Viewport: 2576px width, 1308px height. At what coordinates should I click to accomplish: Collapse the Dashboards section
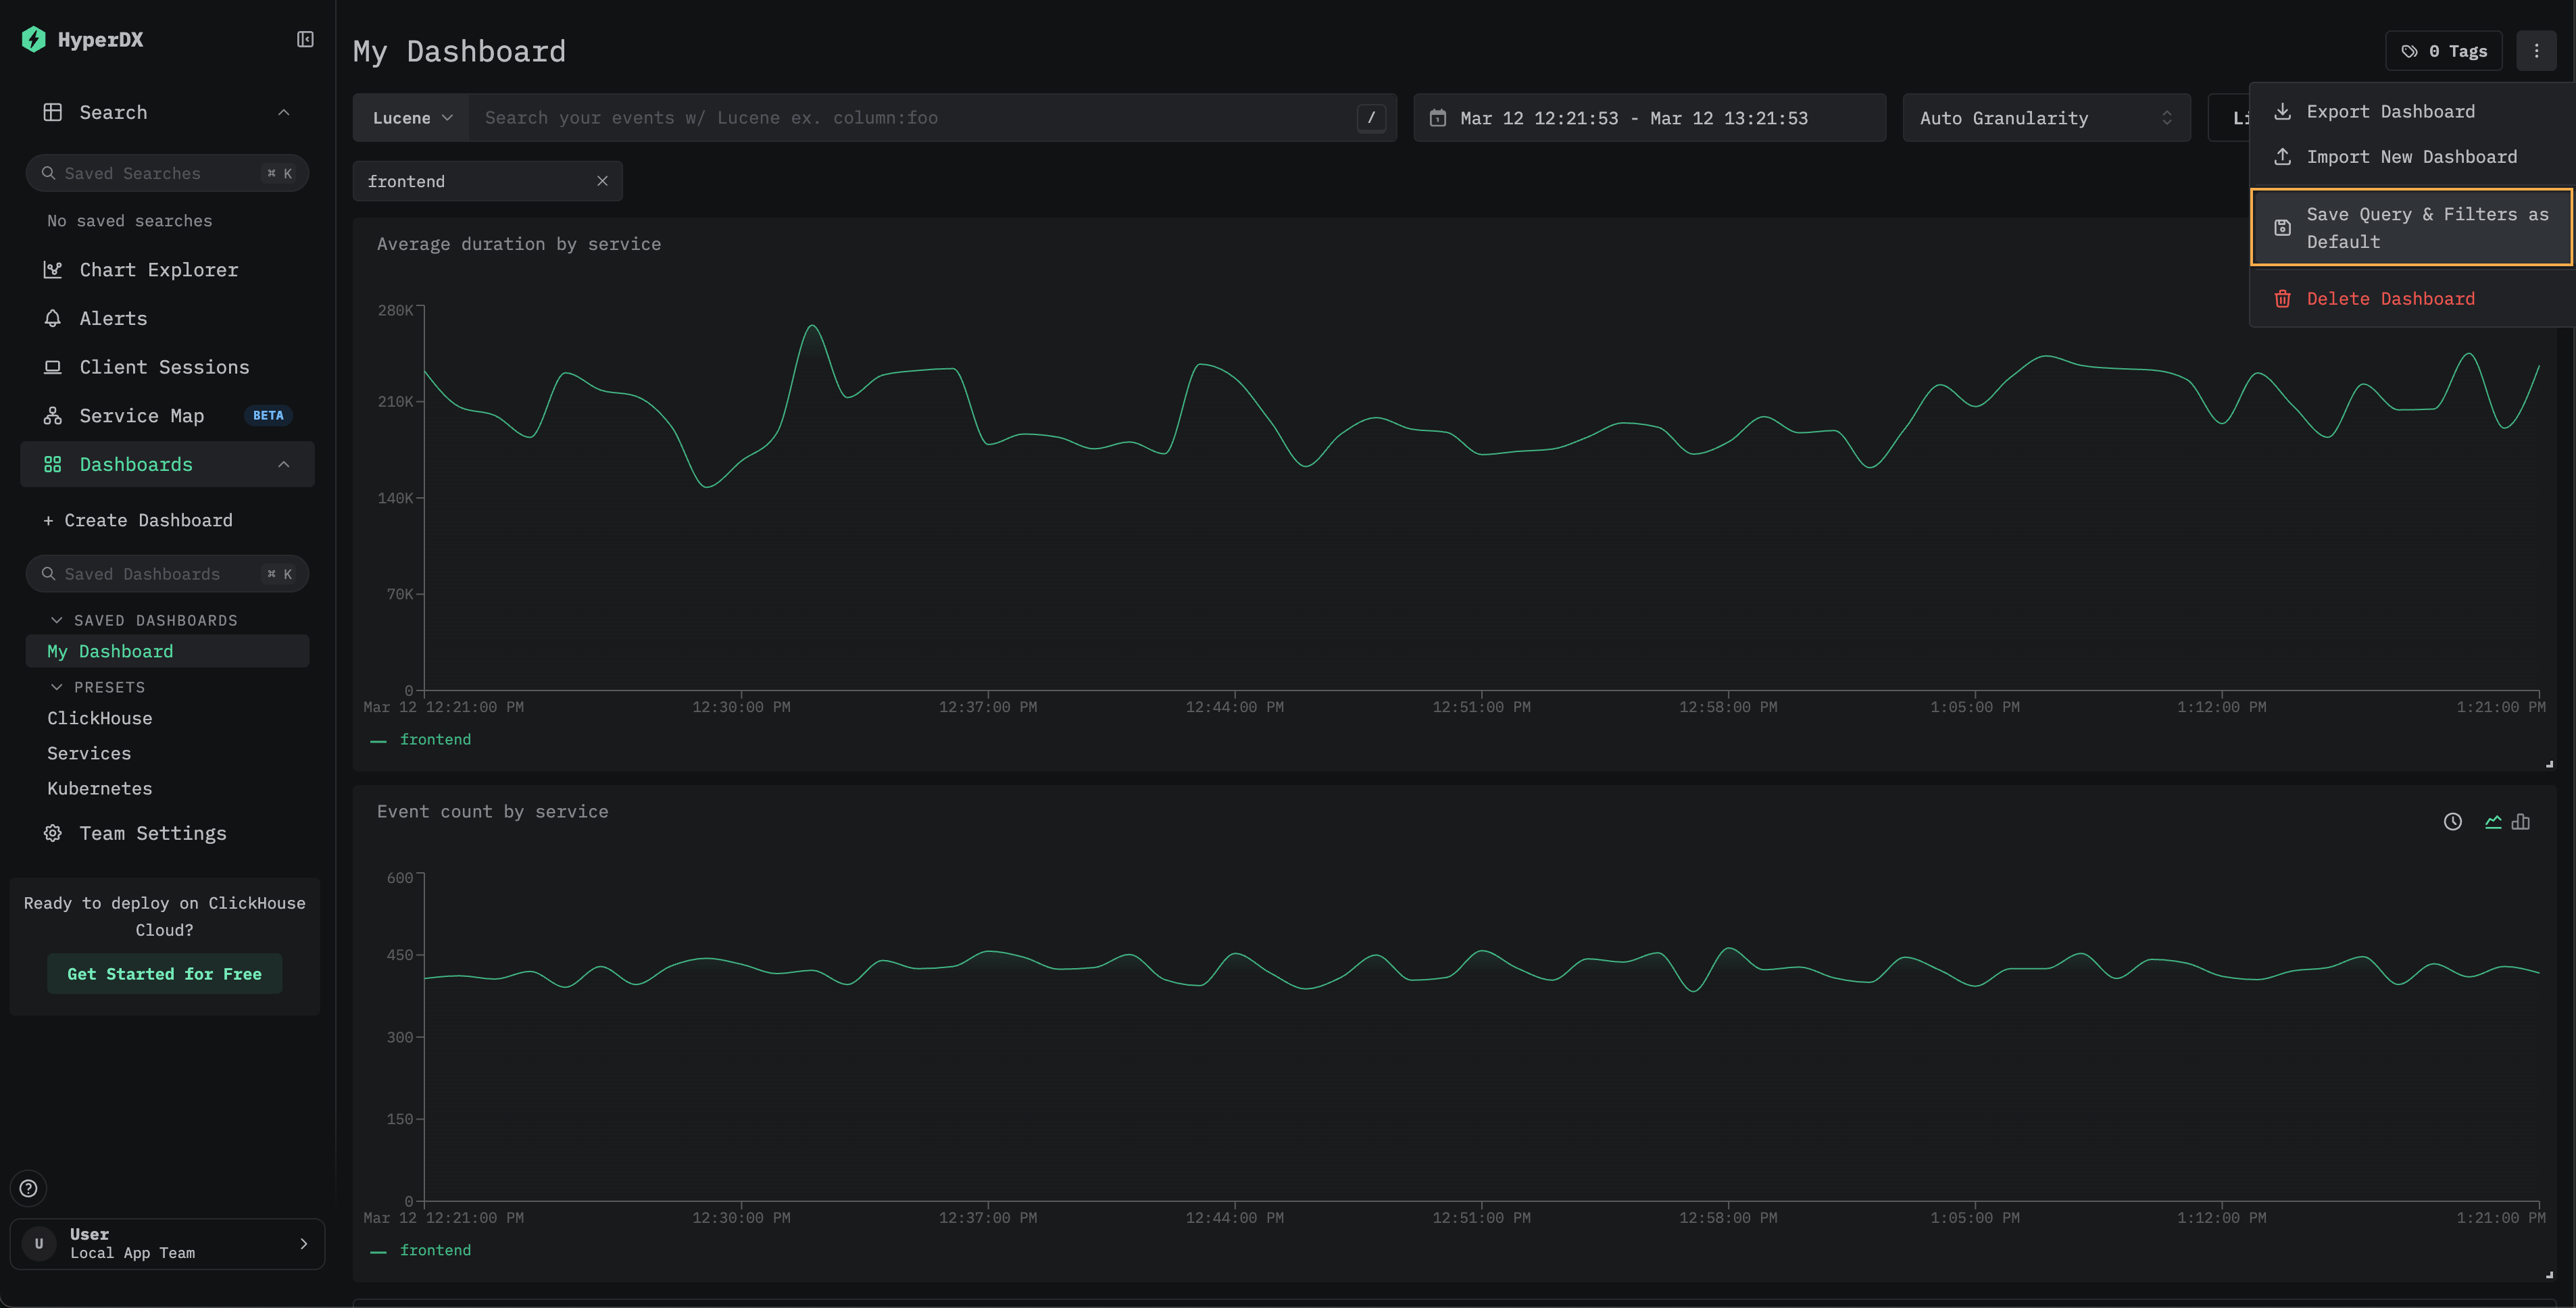284,464
